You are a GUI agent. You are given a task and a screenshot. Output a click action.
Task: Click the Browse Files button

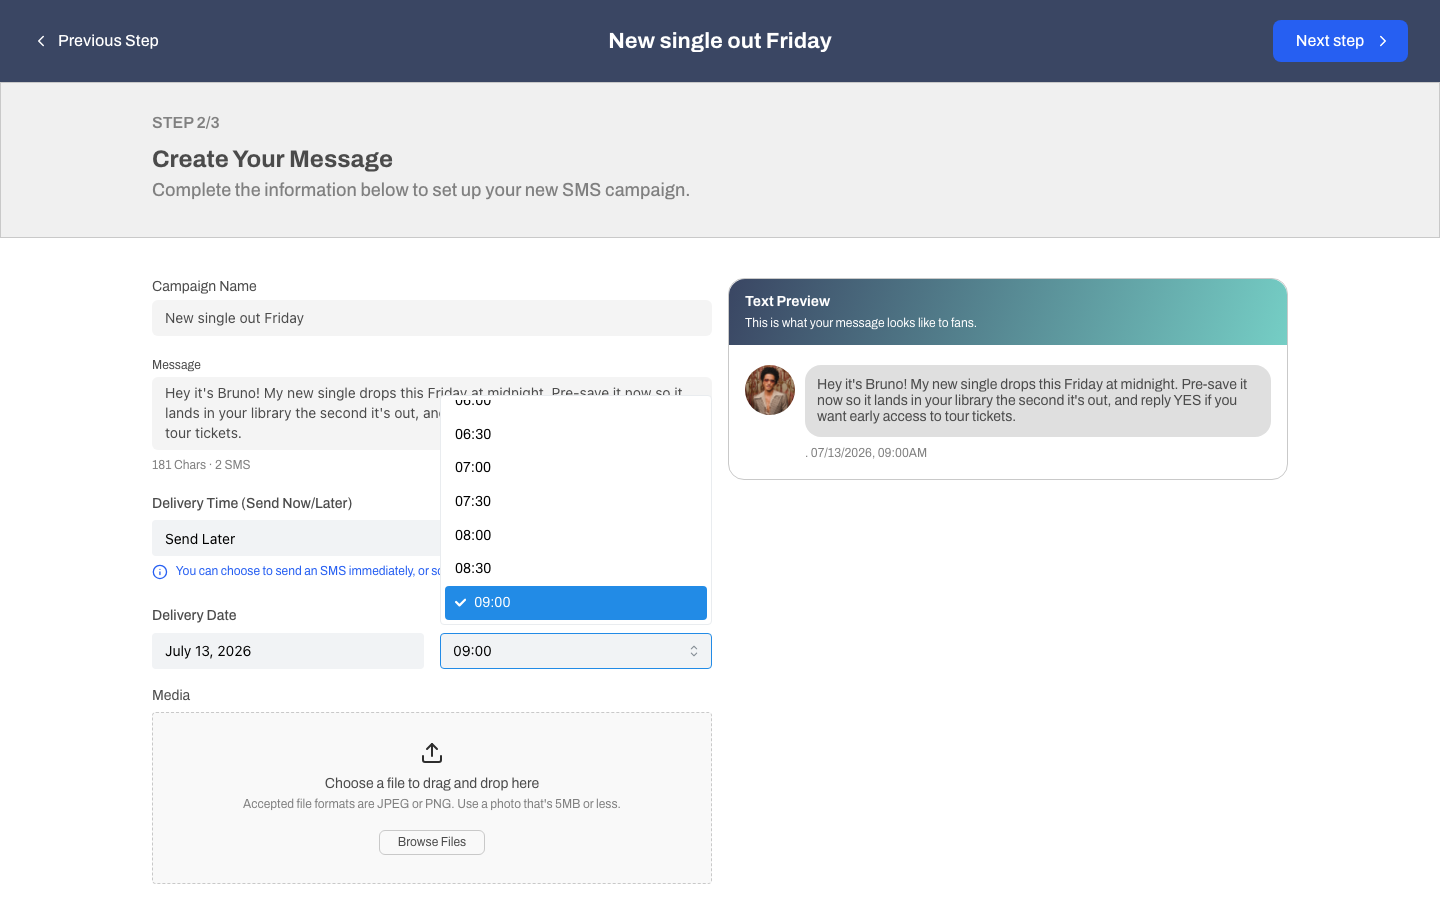coord(432,842)
